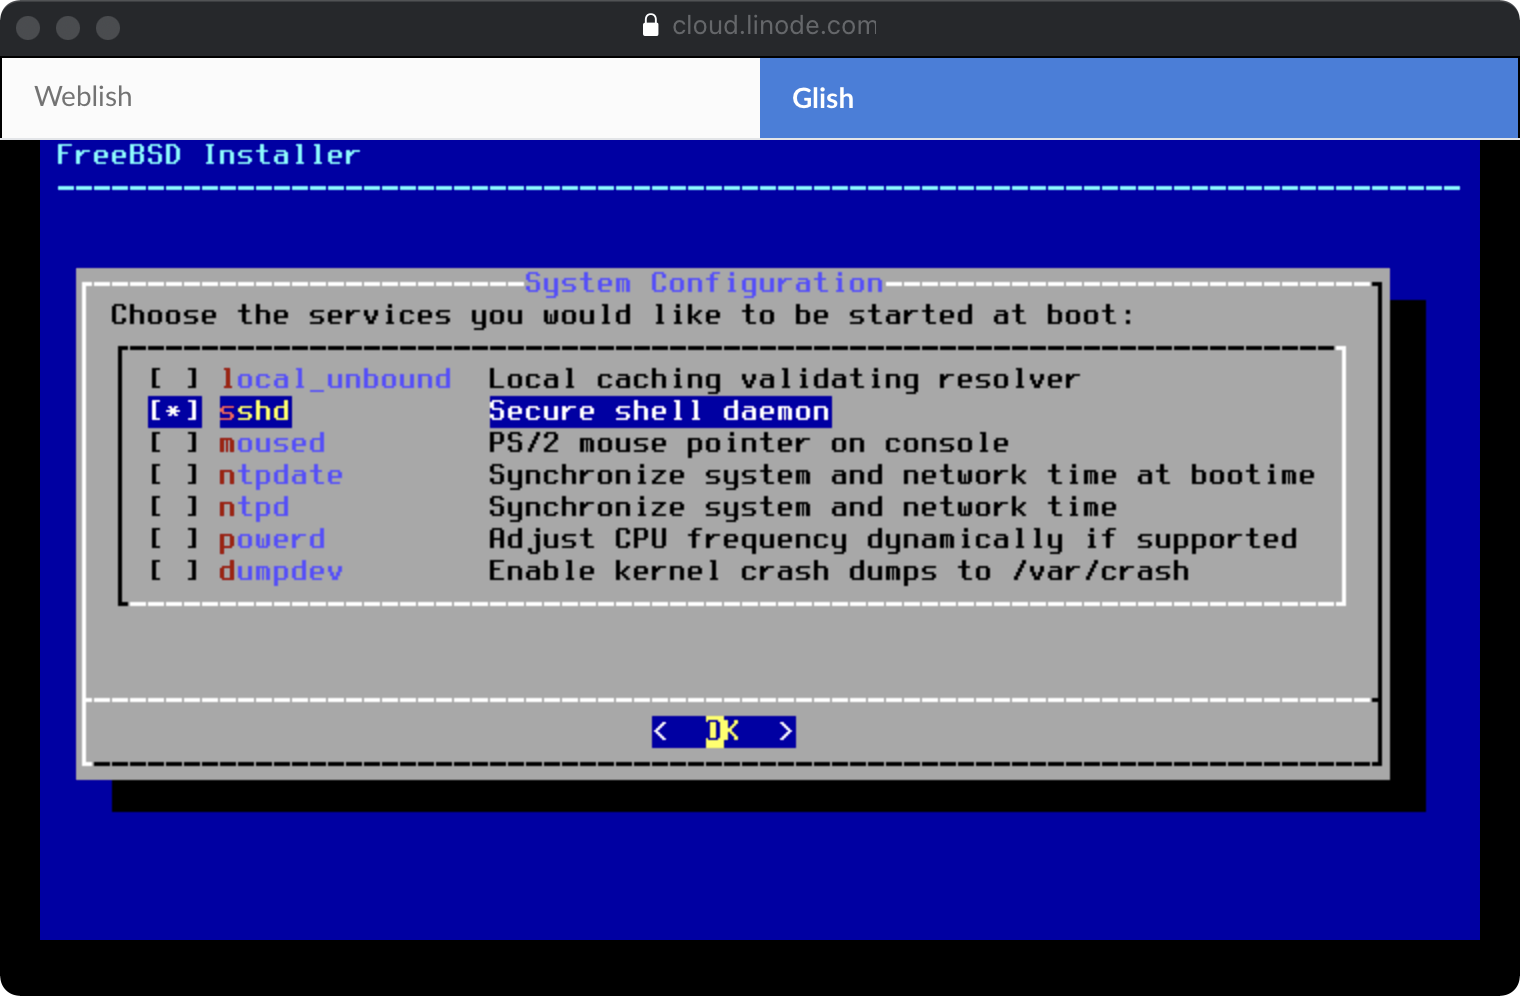Image resolution: width=1520 pixels, height=996 pixels.
Task: Click the red close window button
Action: pos(28,28)
